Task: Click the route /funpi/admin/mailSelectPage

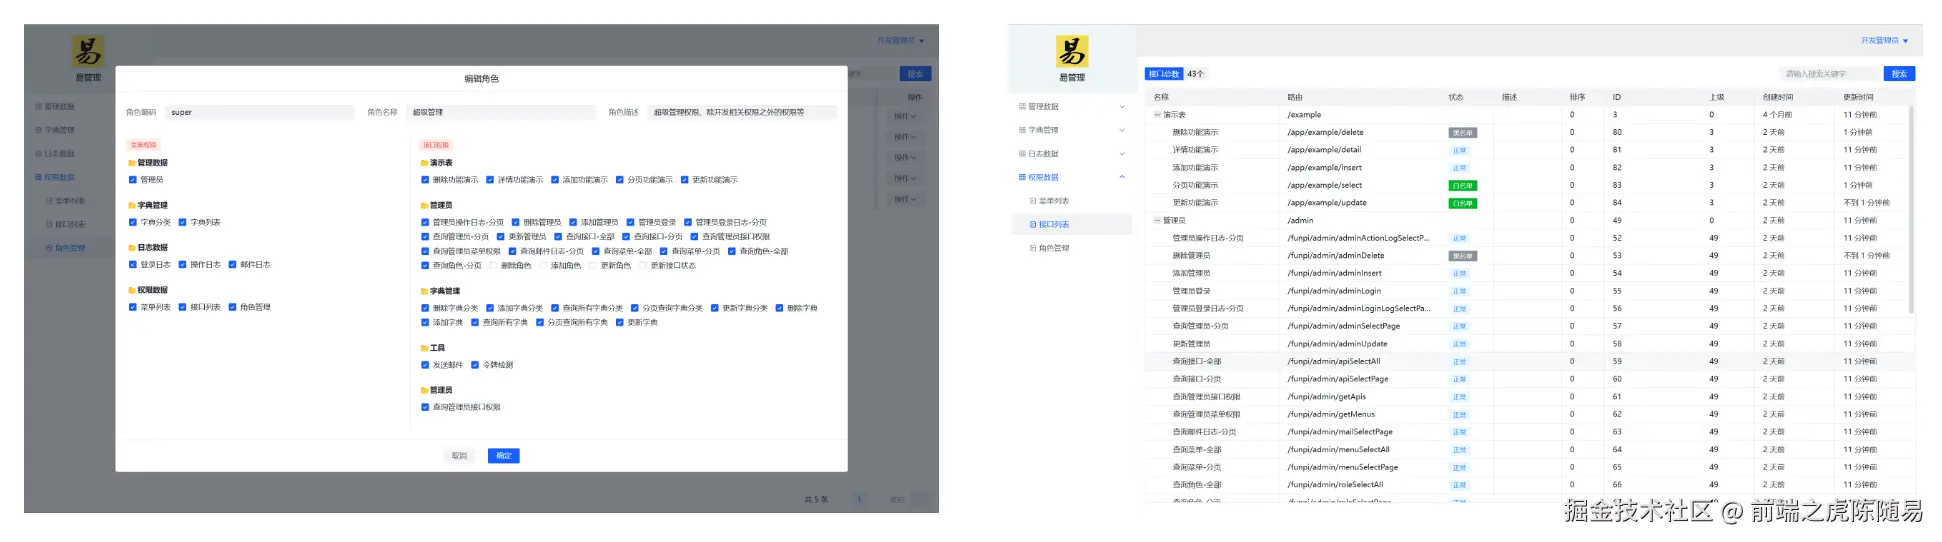Action: [x=1340, y=433]
